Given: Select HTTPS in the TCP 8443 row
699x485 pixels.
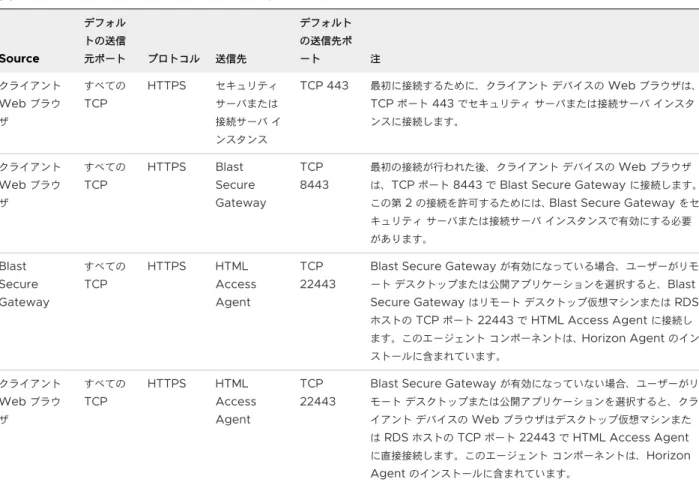Looking at the screenshot, I should [167, 167].
